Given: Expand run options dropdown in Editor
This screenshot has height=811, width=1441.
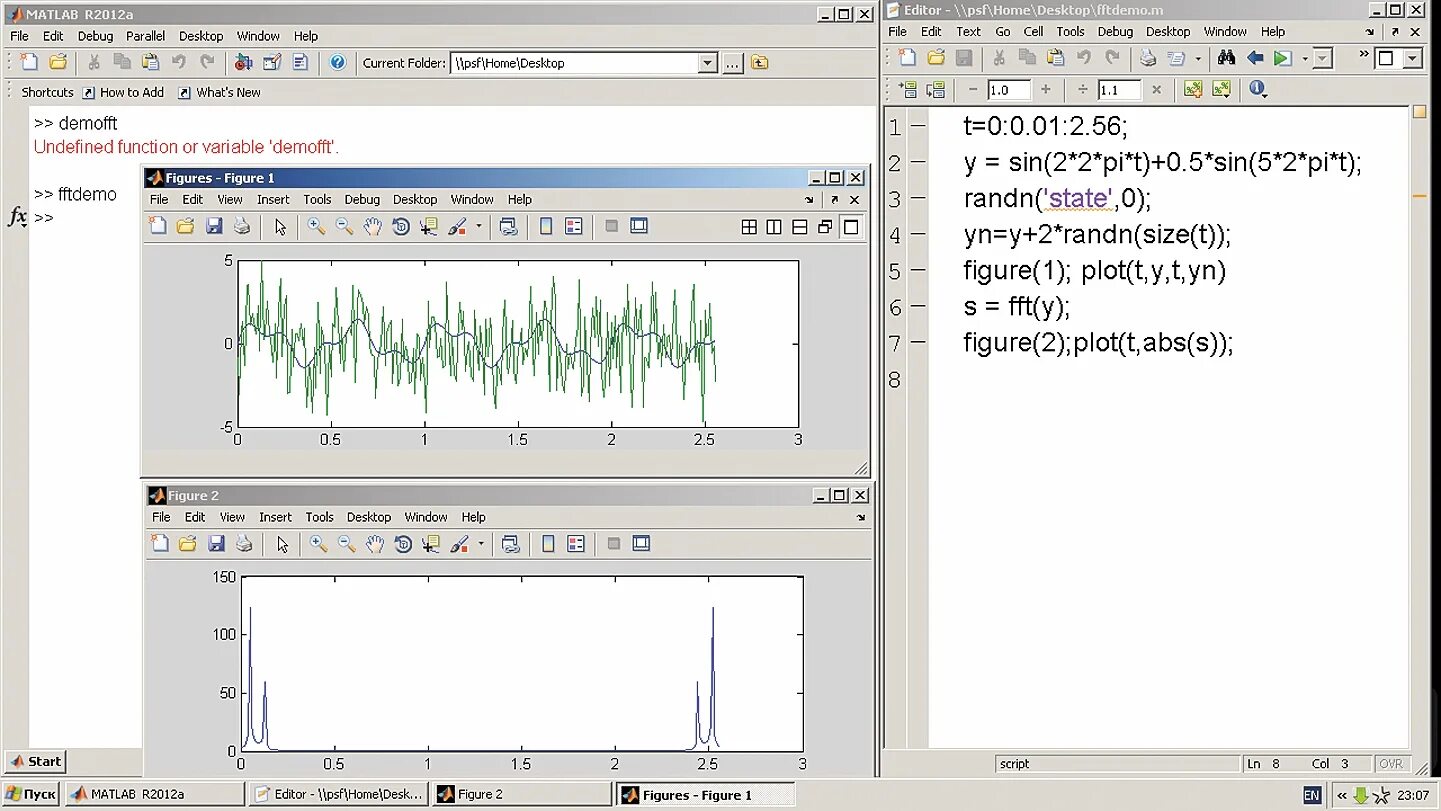Looking at the screenshot, I should point(1304,59).
